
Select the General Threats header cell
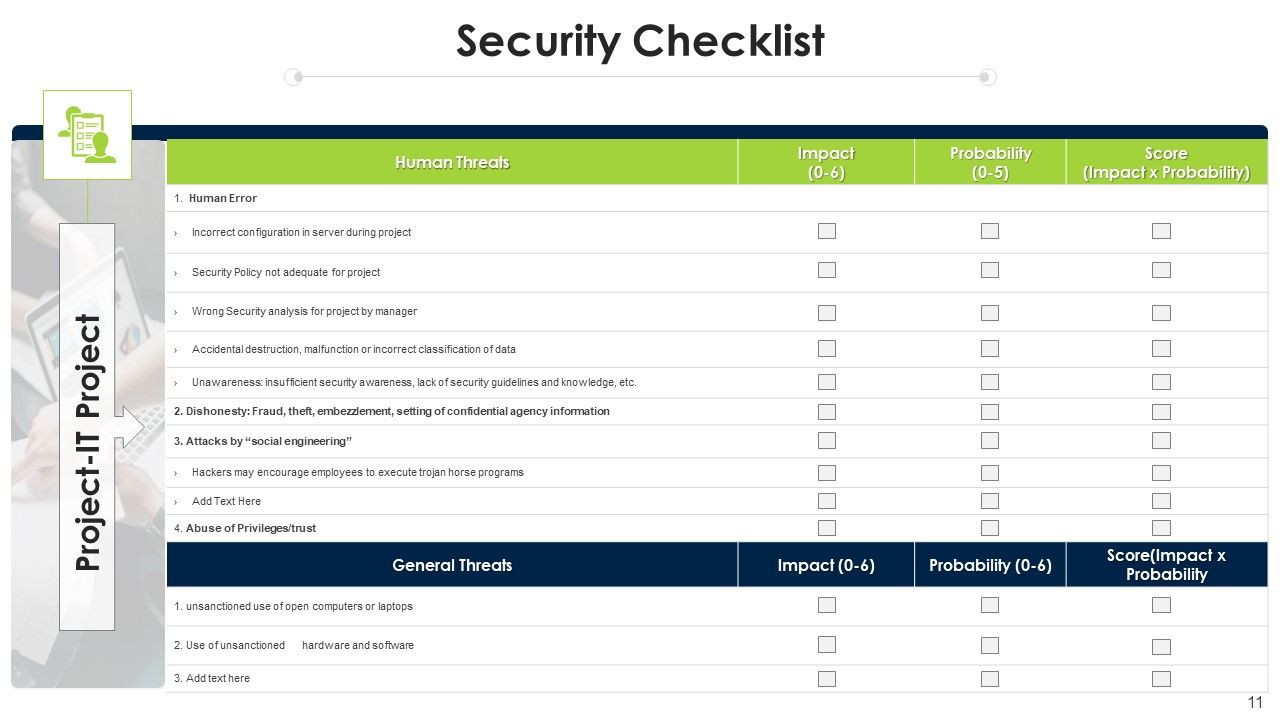pos(452,565)
